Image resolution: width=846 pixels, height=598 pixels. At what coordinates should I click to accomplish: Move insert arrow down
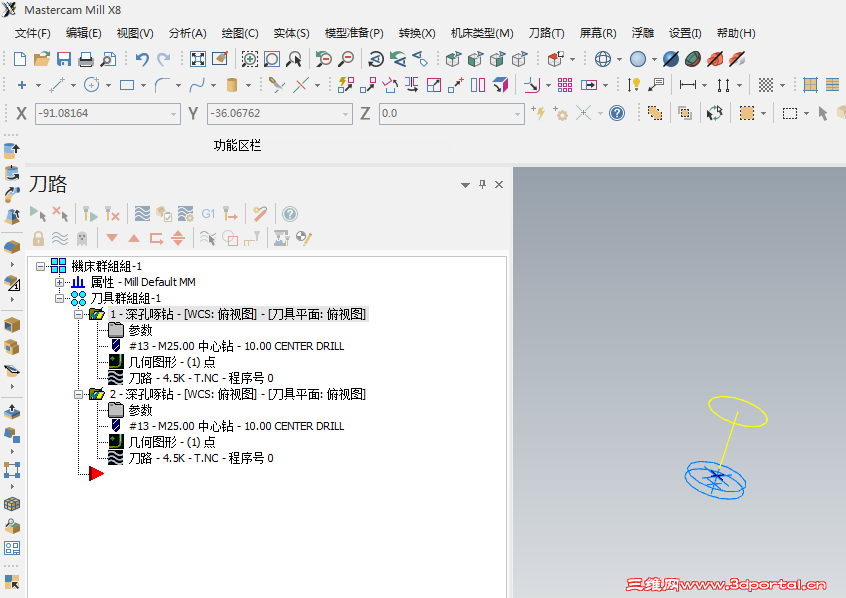112,238
